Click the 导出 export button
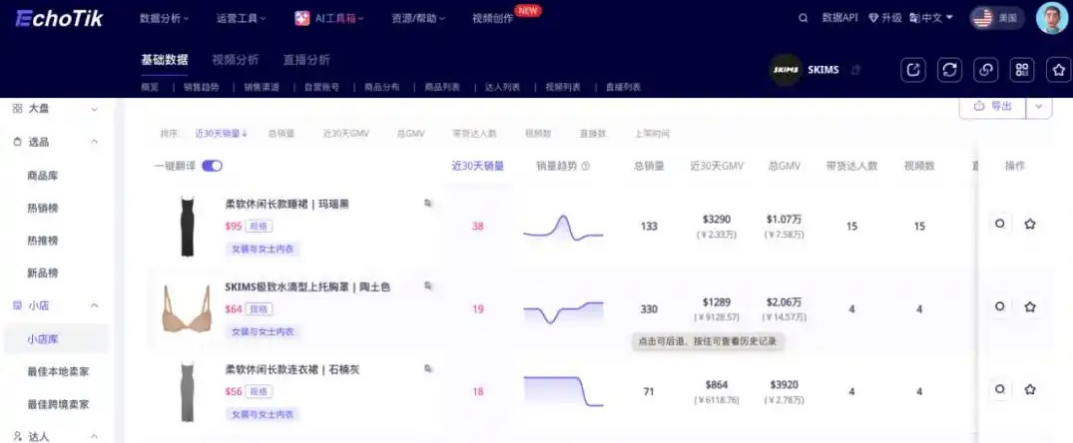Image resolution: width=1073 pixels, height=443 pixels. click(992, 106)
